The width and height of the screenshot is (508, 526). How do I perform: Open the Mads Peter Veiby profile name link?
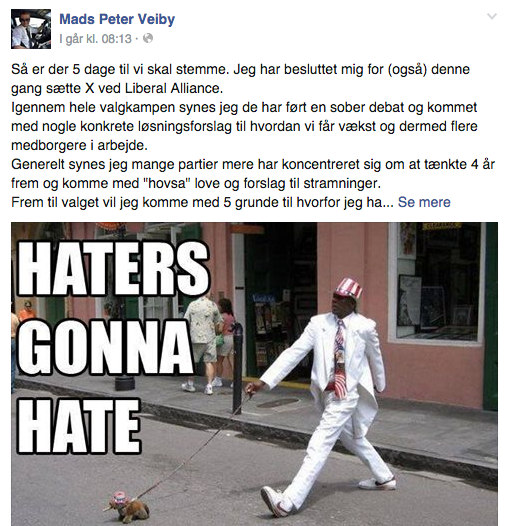(117, 19)
